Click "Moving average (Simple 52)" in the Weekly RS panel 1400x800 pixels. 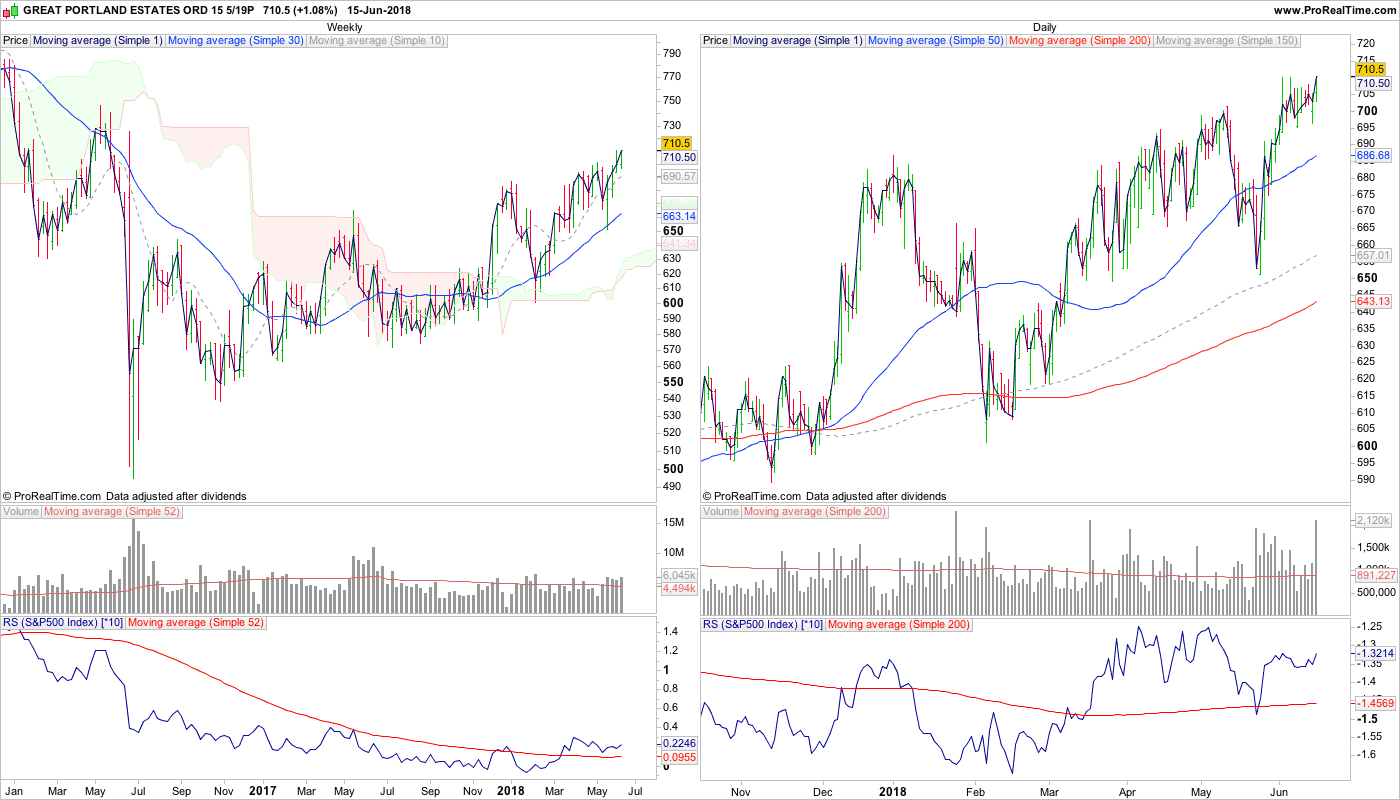pyautogui.click(x=196, y=624)
